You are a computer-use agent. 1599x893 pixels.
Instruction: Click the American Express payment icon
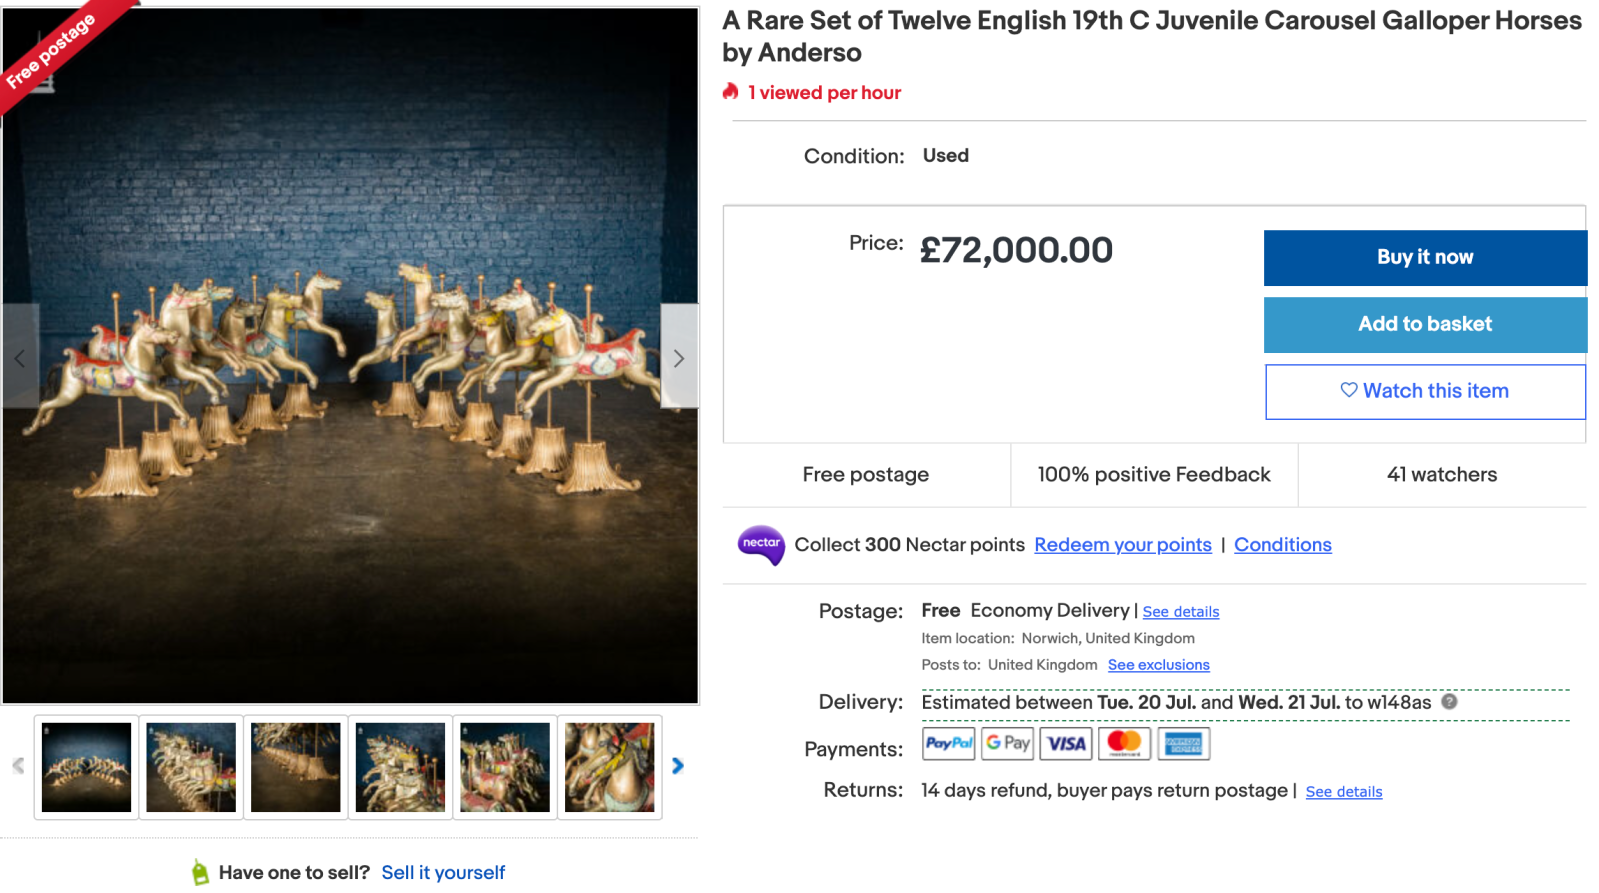(1184, 744)
